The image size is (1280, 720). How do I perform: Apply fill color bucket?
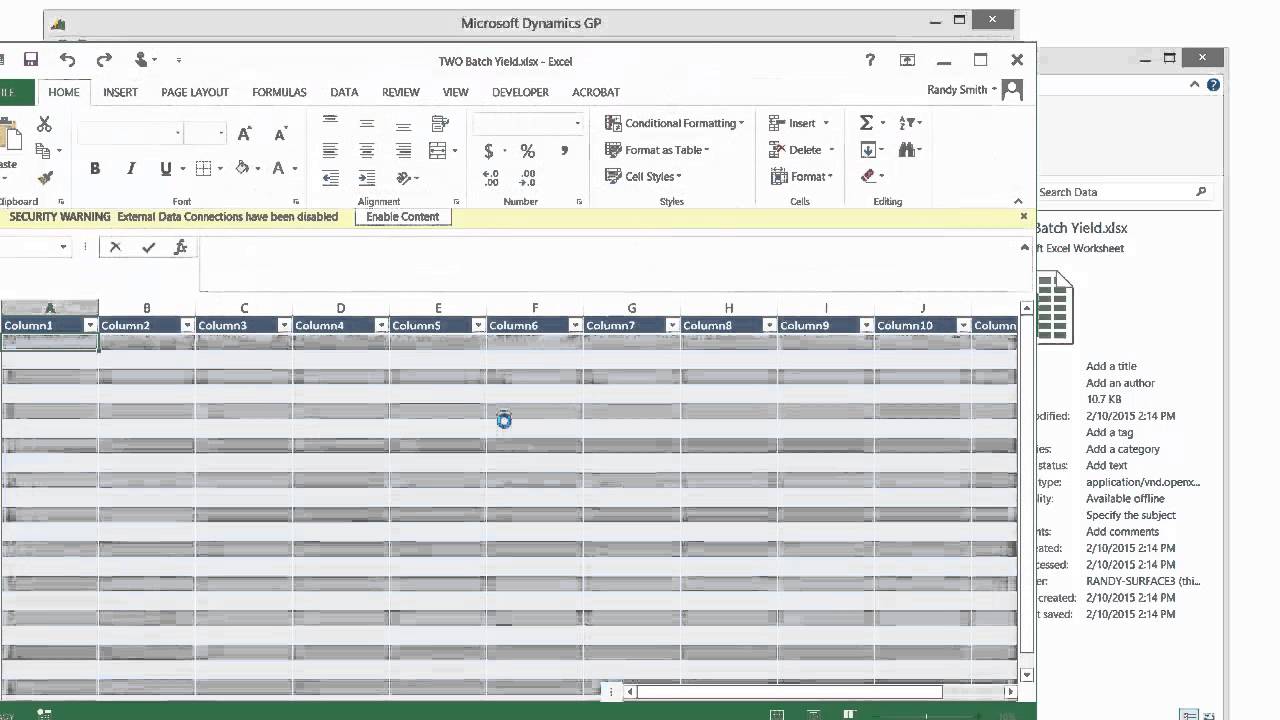pos(242,169)
